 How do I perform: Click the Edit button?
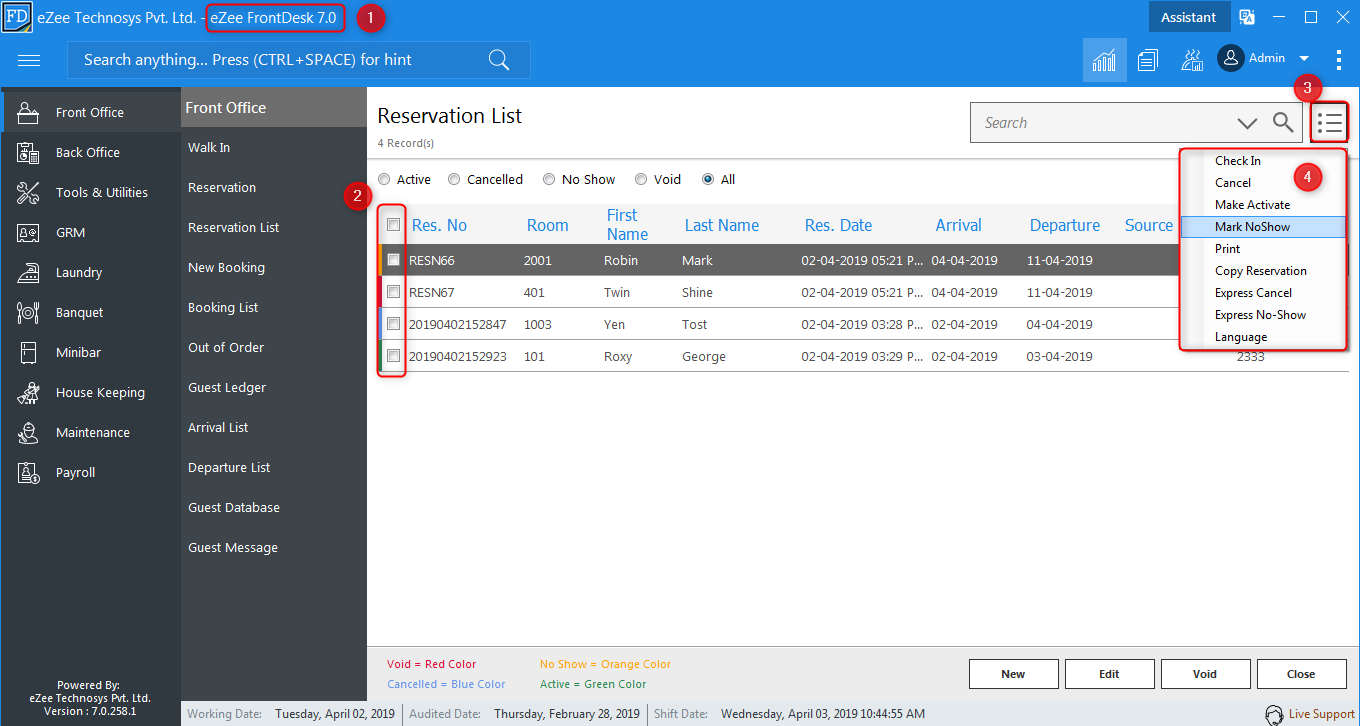1109,674
